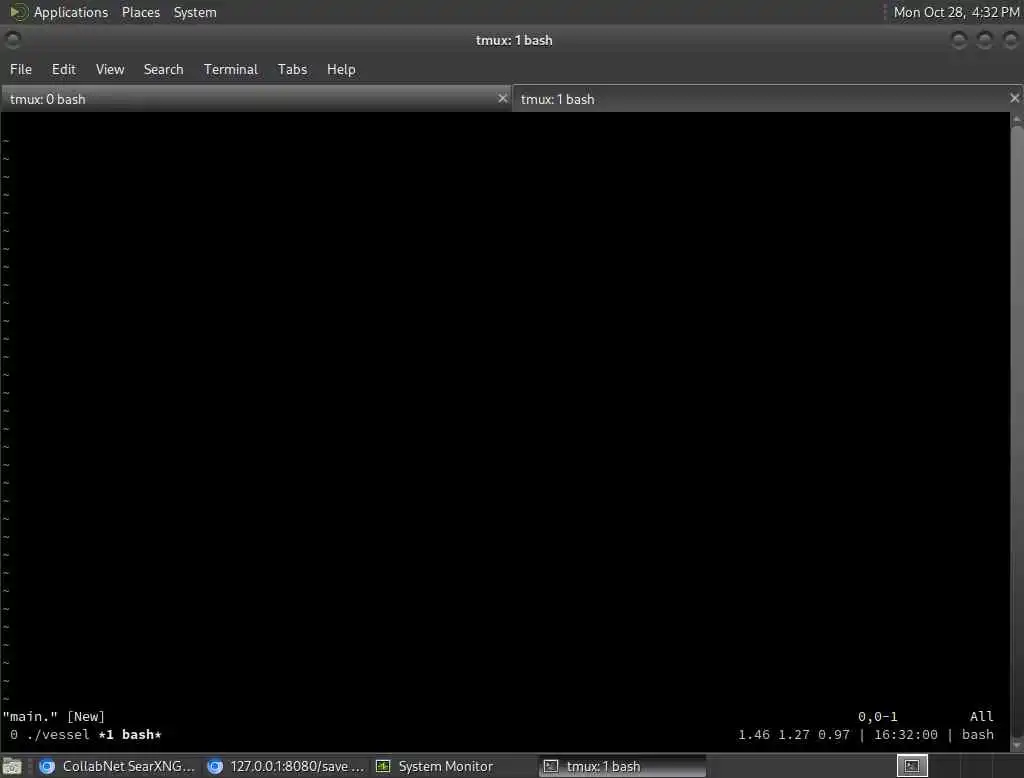The width and height of the screenshot is (1024, 778).
Task: Open the File menu
Action: click(x=21, y=69)
